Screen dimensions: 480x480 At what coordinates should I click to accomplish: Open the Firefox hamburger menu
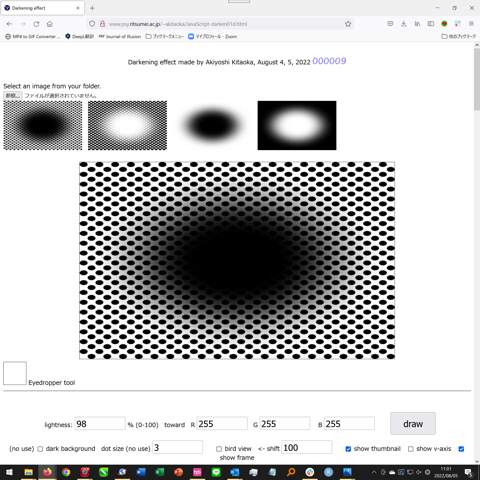(x=471, y=24)
